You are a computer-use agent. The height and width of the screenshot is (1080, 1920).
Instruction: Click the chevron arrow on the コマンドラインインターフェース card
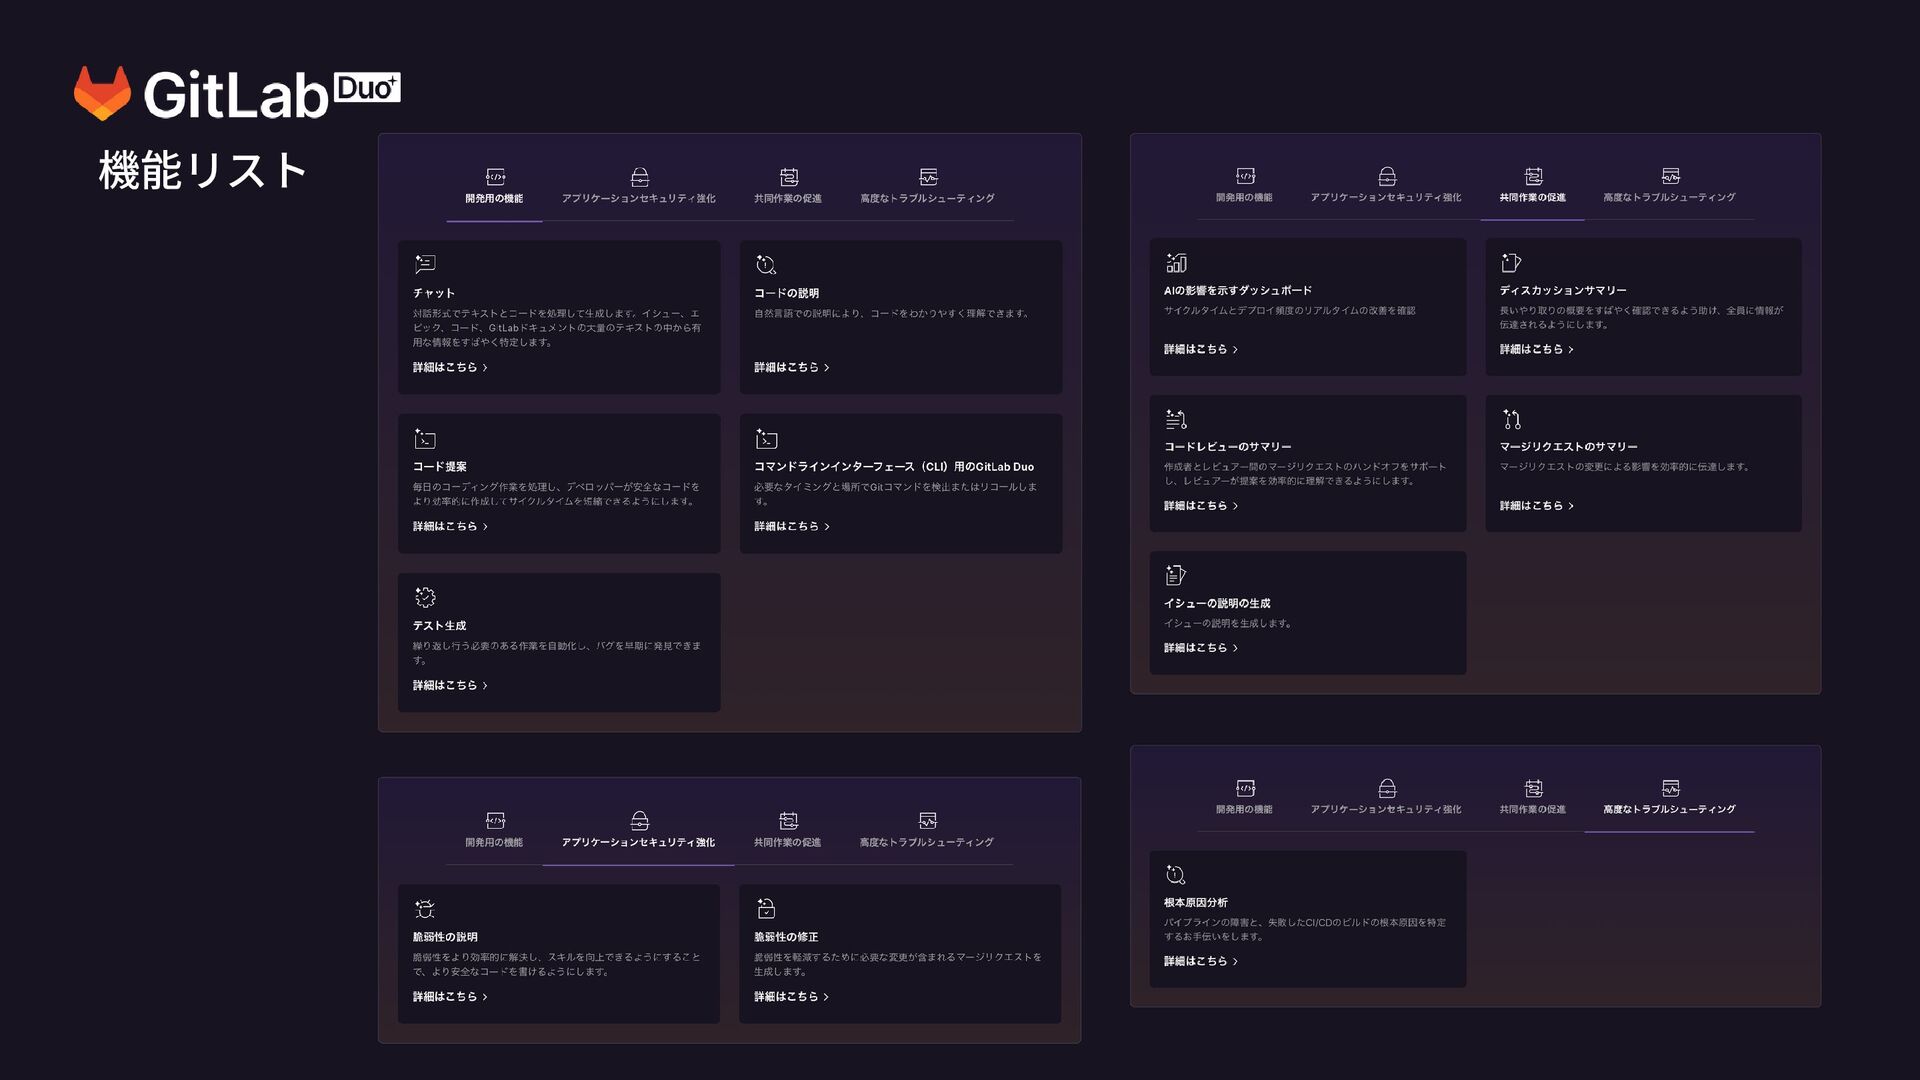pyautogui.click(x=826, y=527)
